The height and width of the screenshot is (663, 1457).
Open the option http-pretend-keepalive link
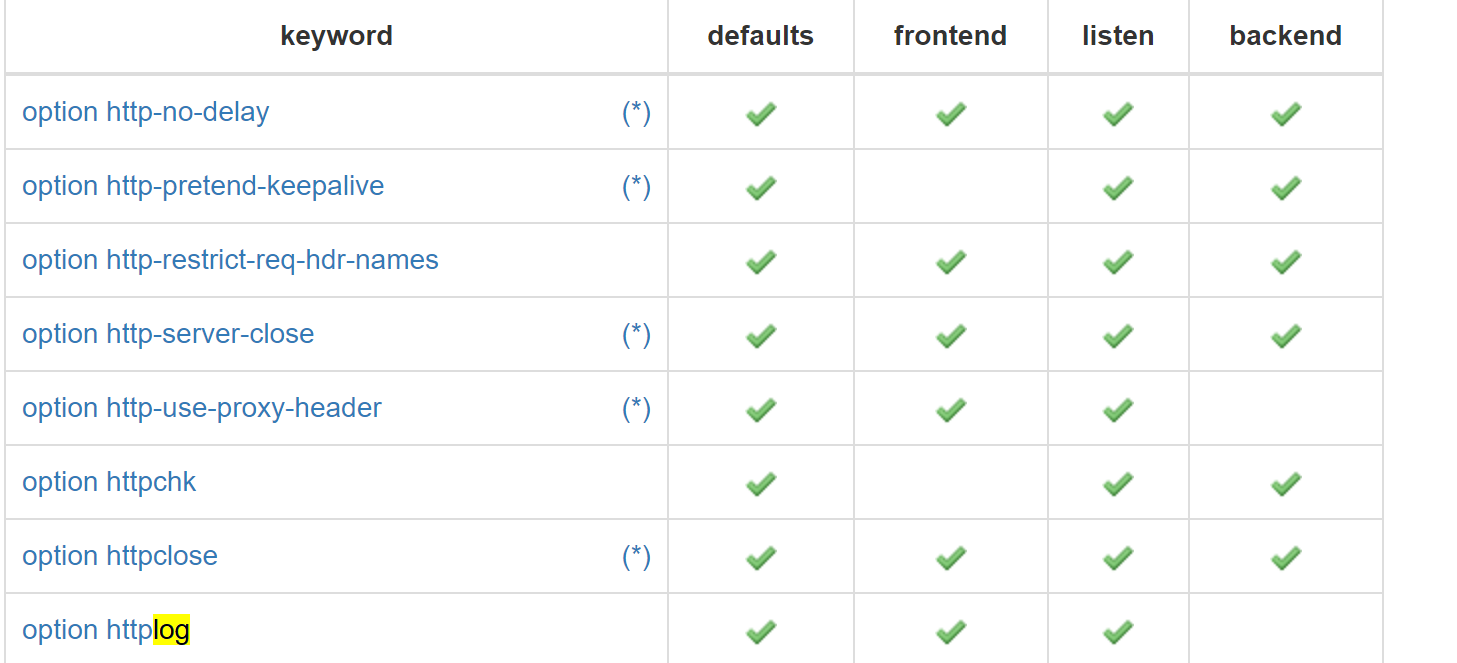point(203,186)
